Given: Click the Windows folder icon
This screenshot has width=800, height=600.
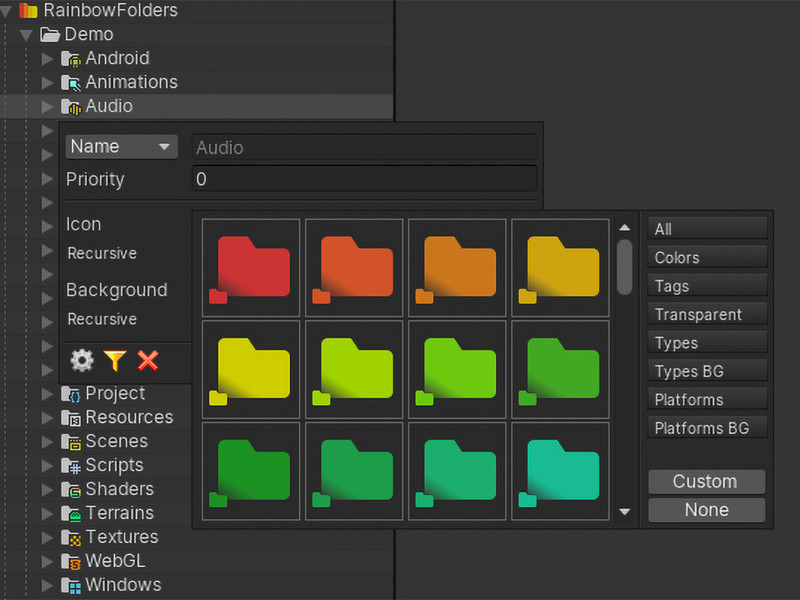Looking at the screenshot, I should (x=70, y=586).
